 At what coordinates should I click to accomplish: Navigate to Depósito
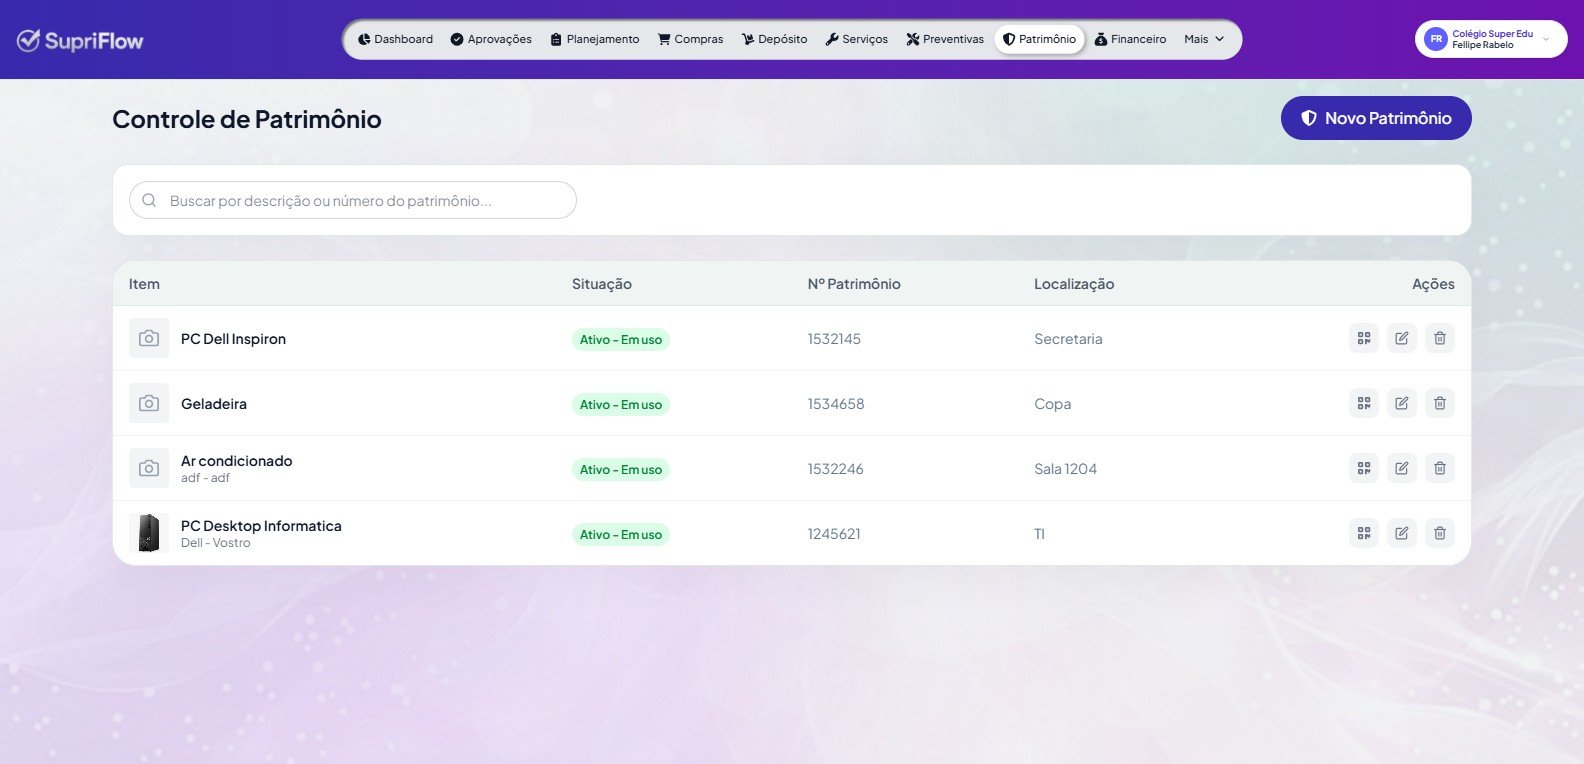pos(775,39)
